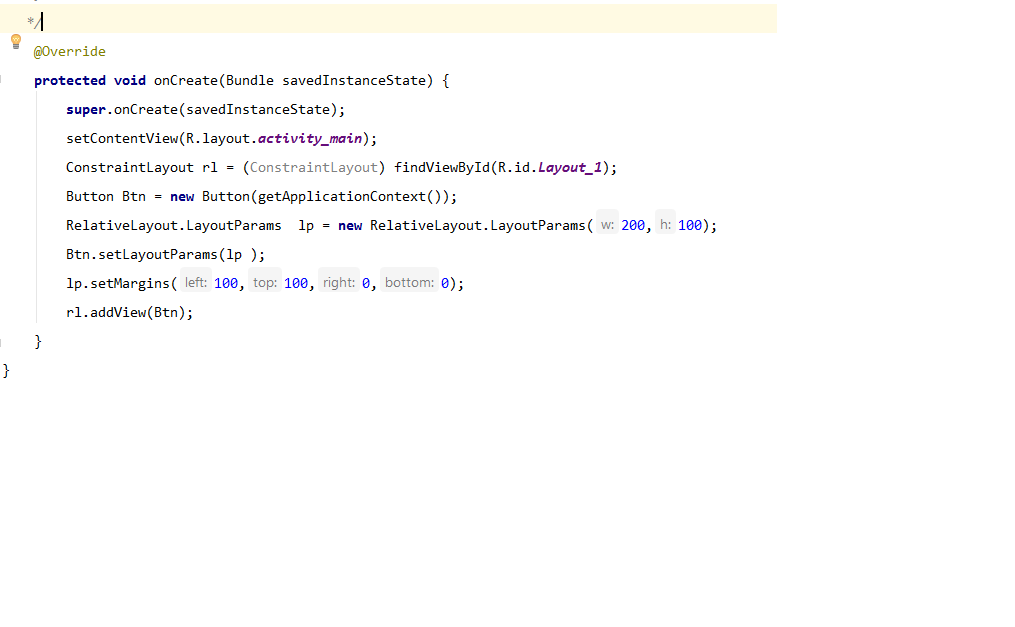Click the Layout_1 id reference

[x=569, y=168]
